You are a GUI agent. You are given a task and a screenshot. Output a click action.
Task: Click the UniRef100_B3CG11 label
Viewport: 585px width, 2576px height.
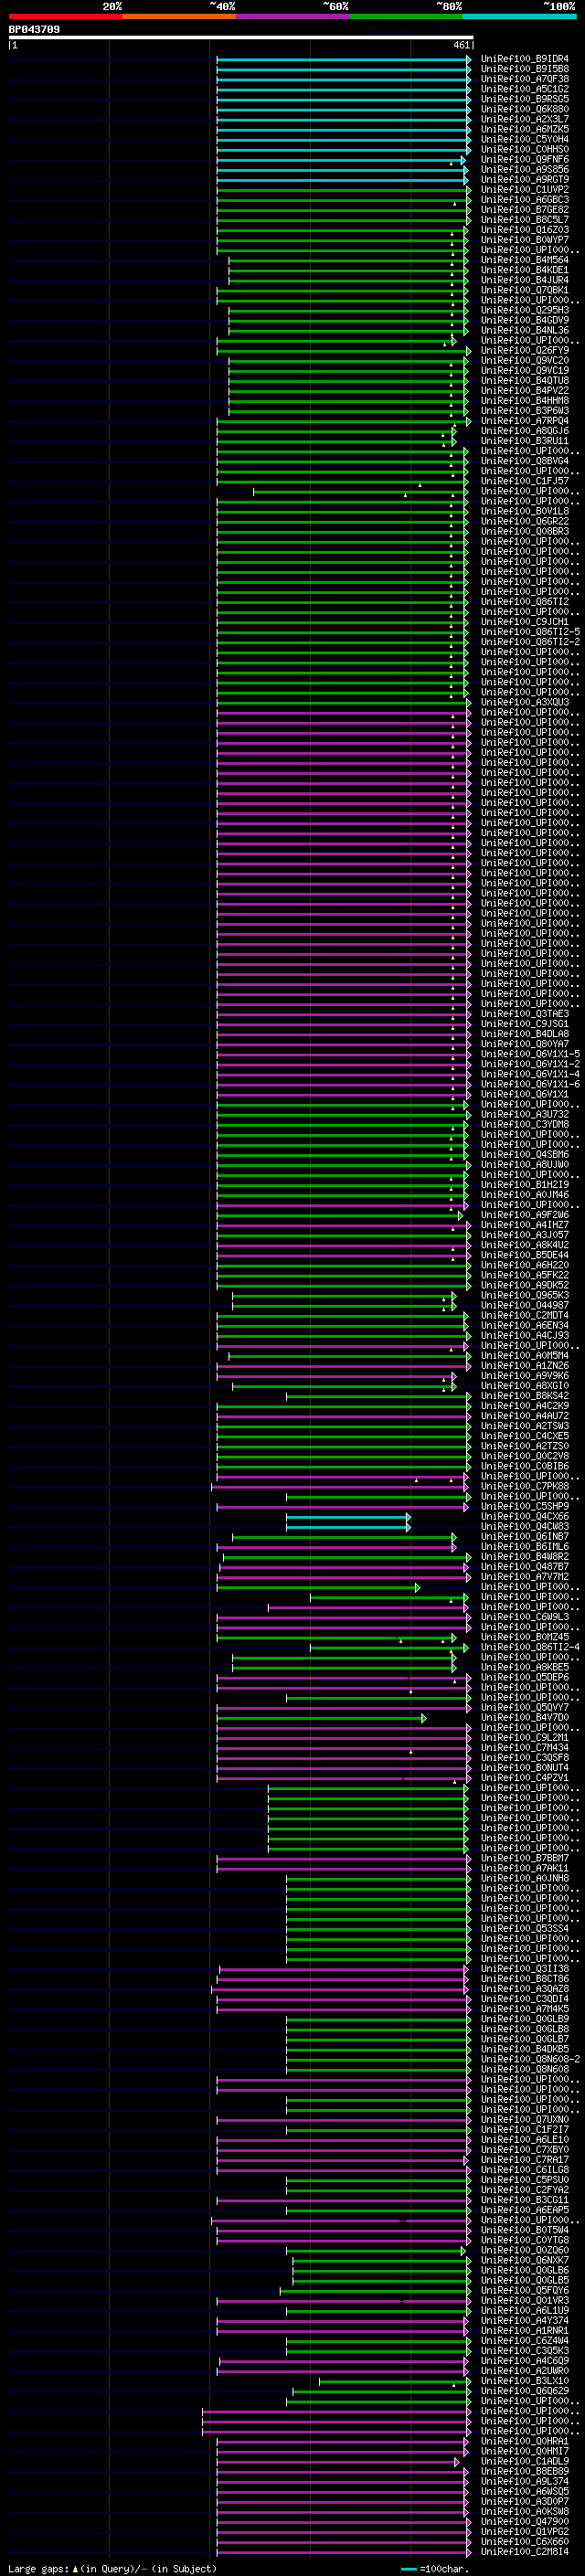[524, 2200]
